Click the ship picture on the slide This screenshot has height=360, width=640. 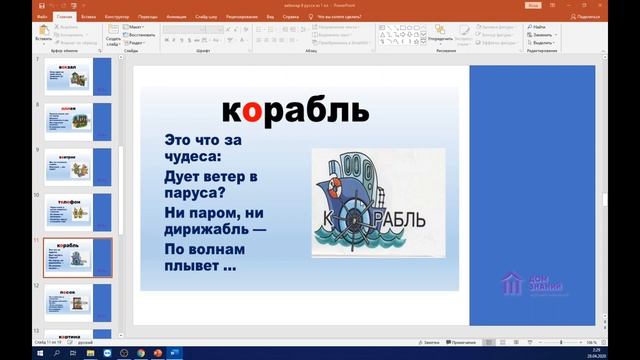(x=378, y=203)
